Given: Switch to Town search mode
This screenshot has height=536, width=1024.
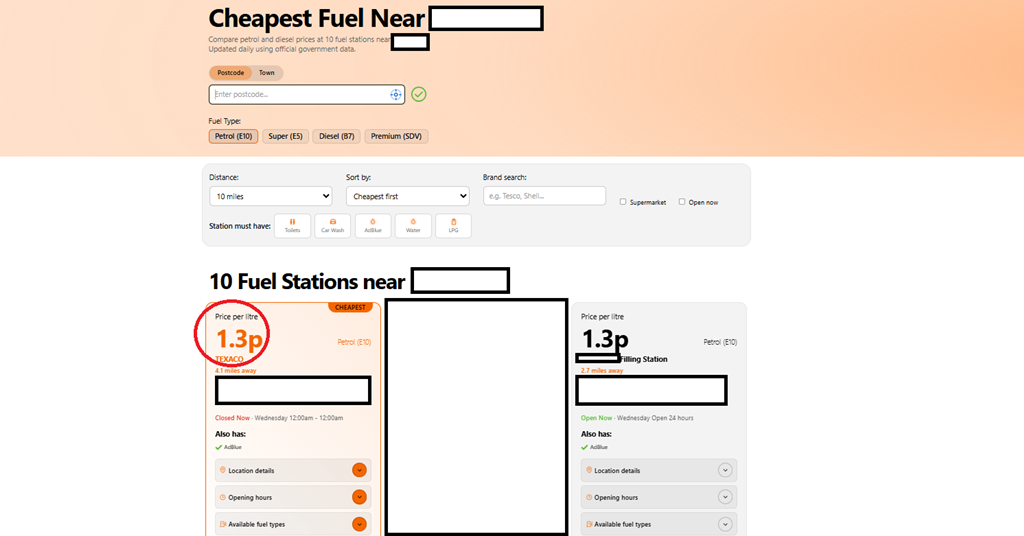Looking at the screenshot, I should (x=266, y=73).
